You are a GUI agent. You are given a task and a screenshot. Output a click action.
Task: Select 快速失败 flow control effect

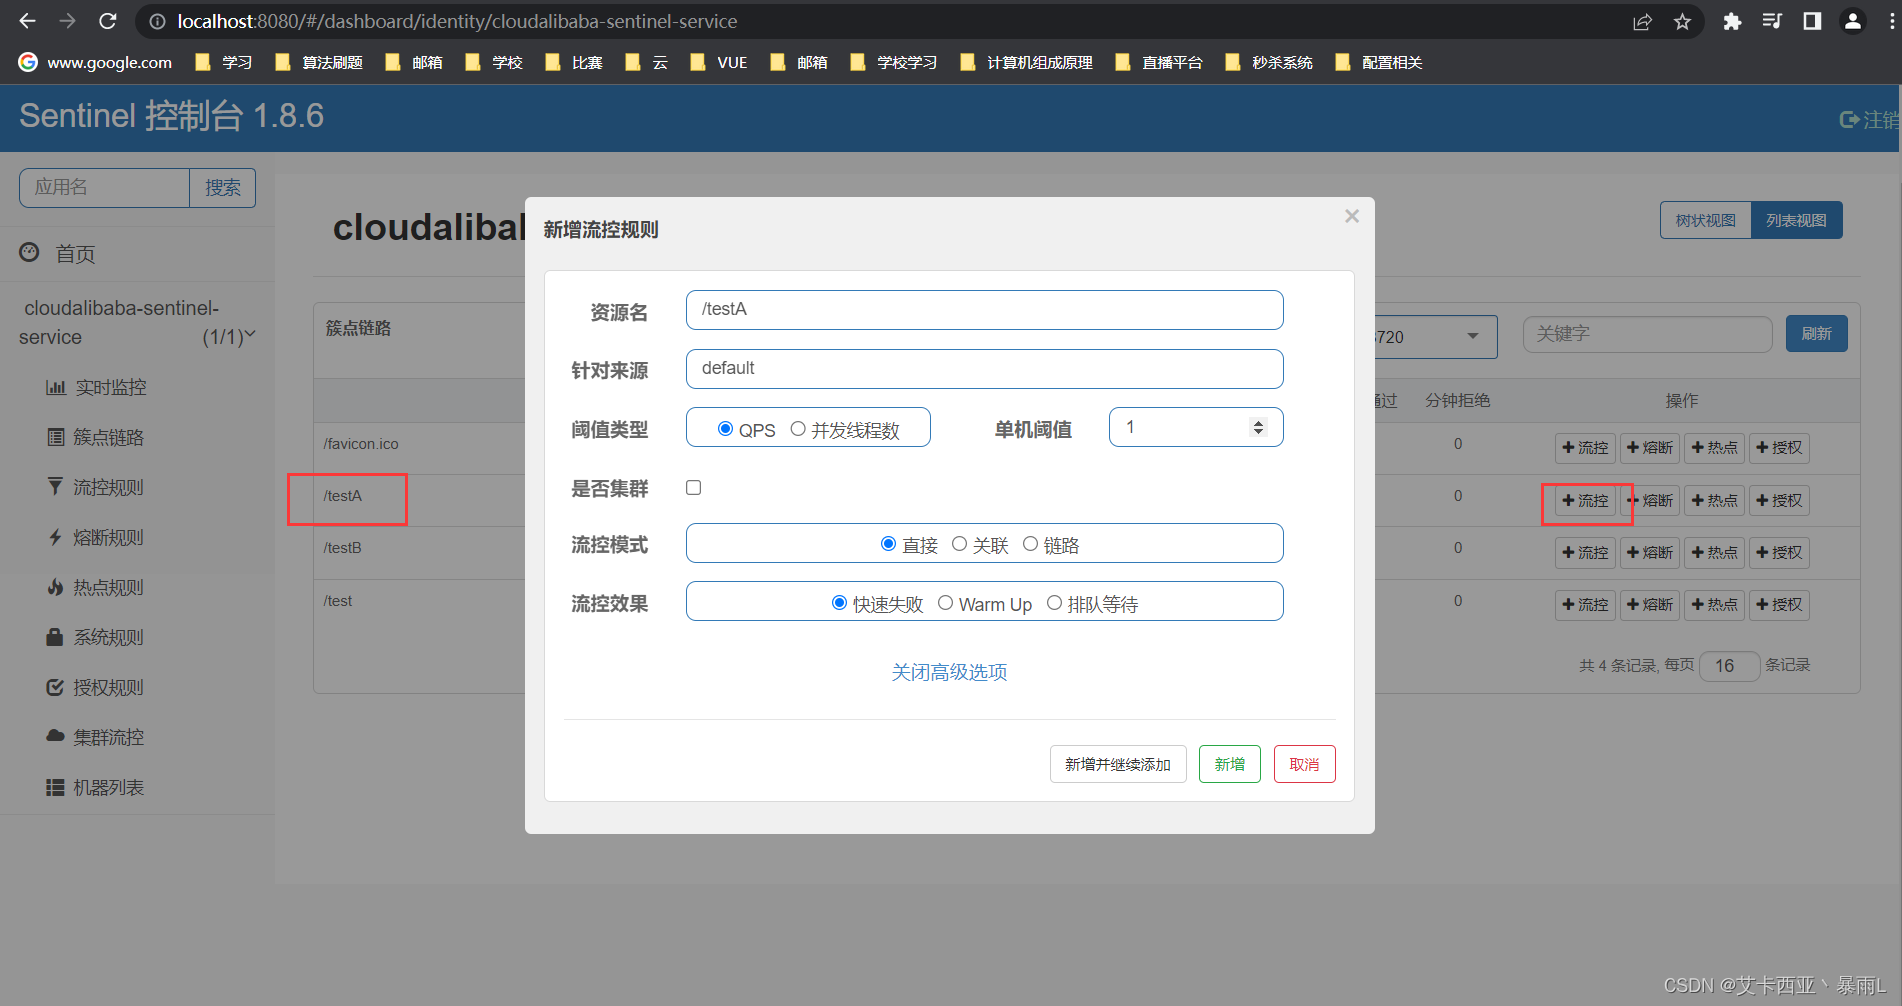pyautogui.click(x=840, y=603)
